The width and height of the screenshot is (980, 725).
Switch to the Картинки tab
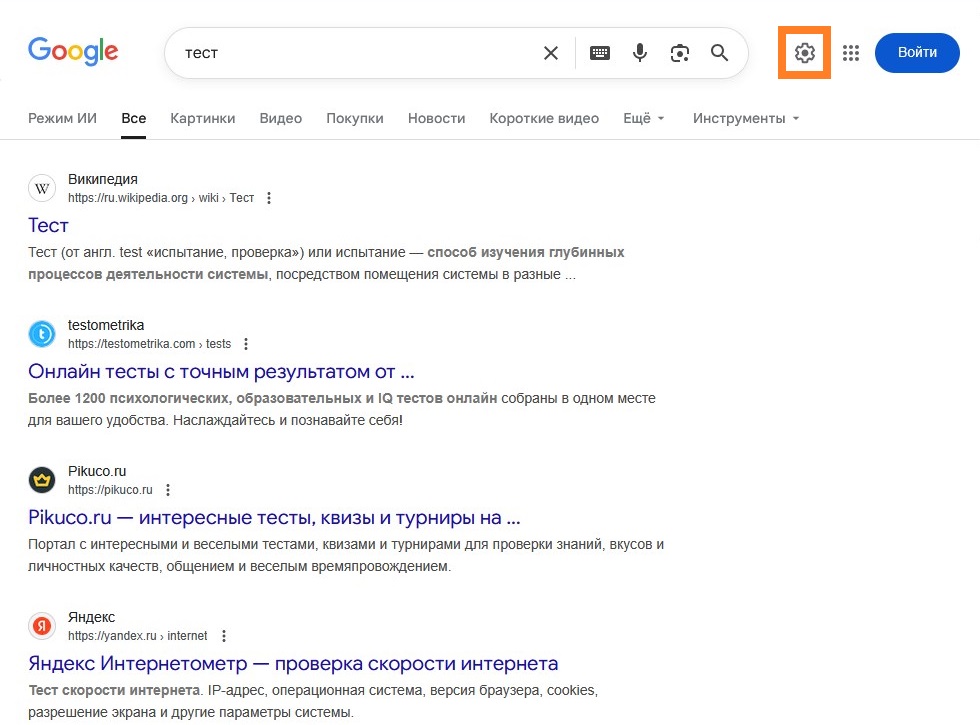click(x=203, y=118)
